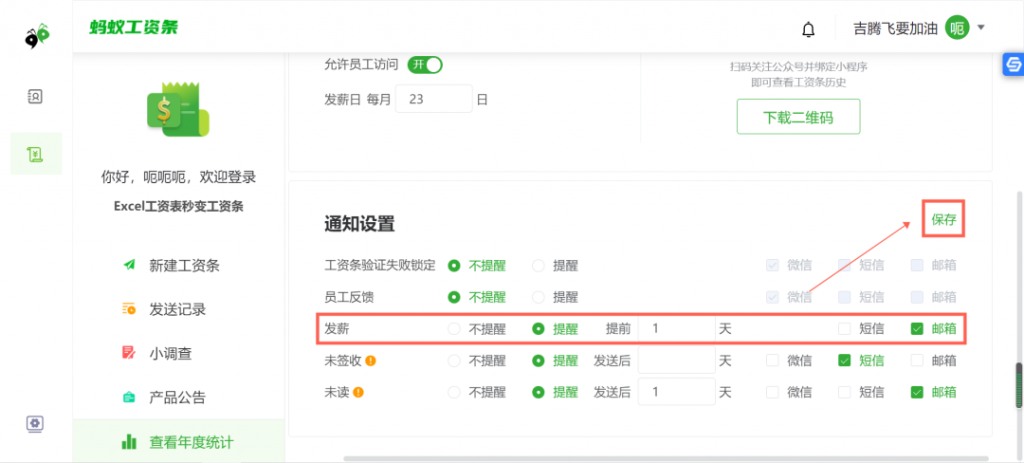
Task: Open 新建工资条 menu item
Action: [184, 265]
